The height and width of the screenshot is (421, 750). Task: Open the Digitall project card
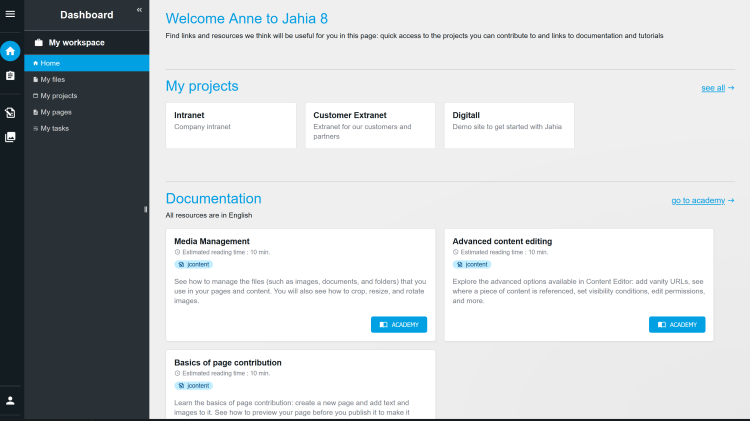click(x=509, y=125)
